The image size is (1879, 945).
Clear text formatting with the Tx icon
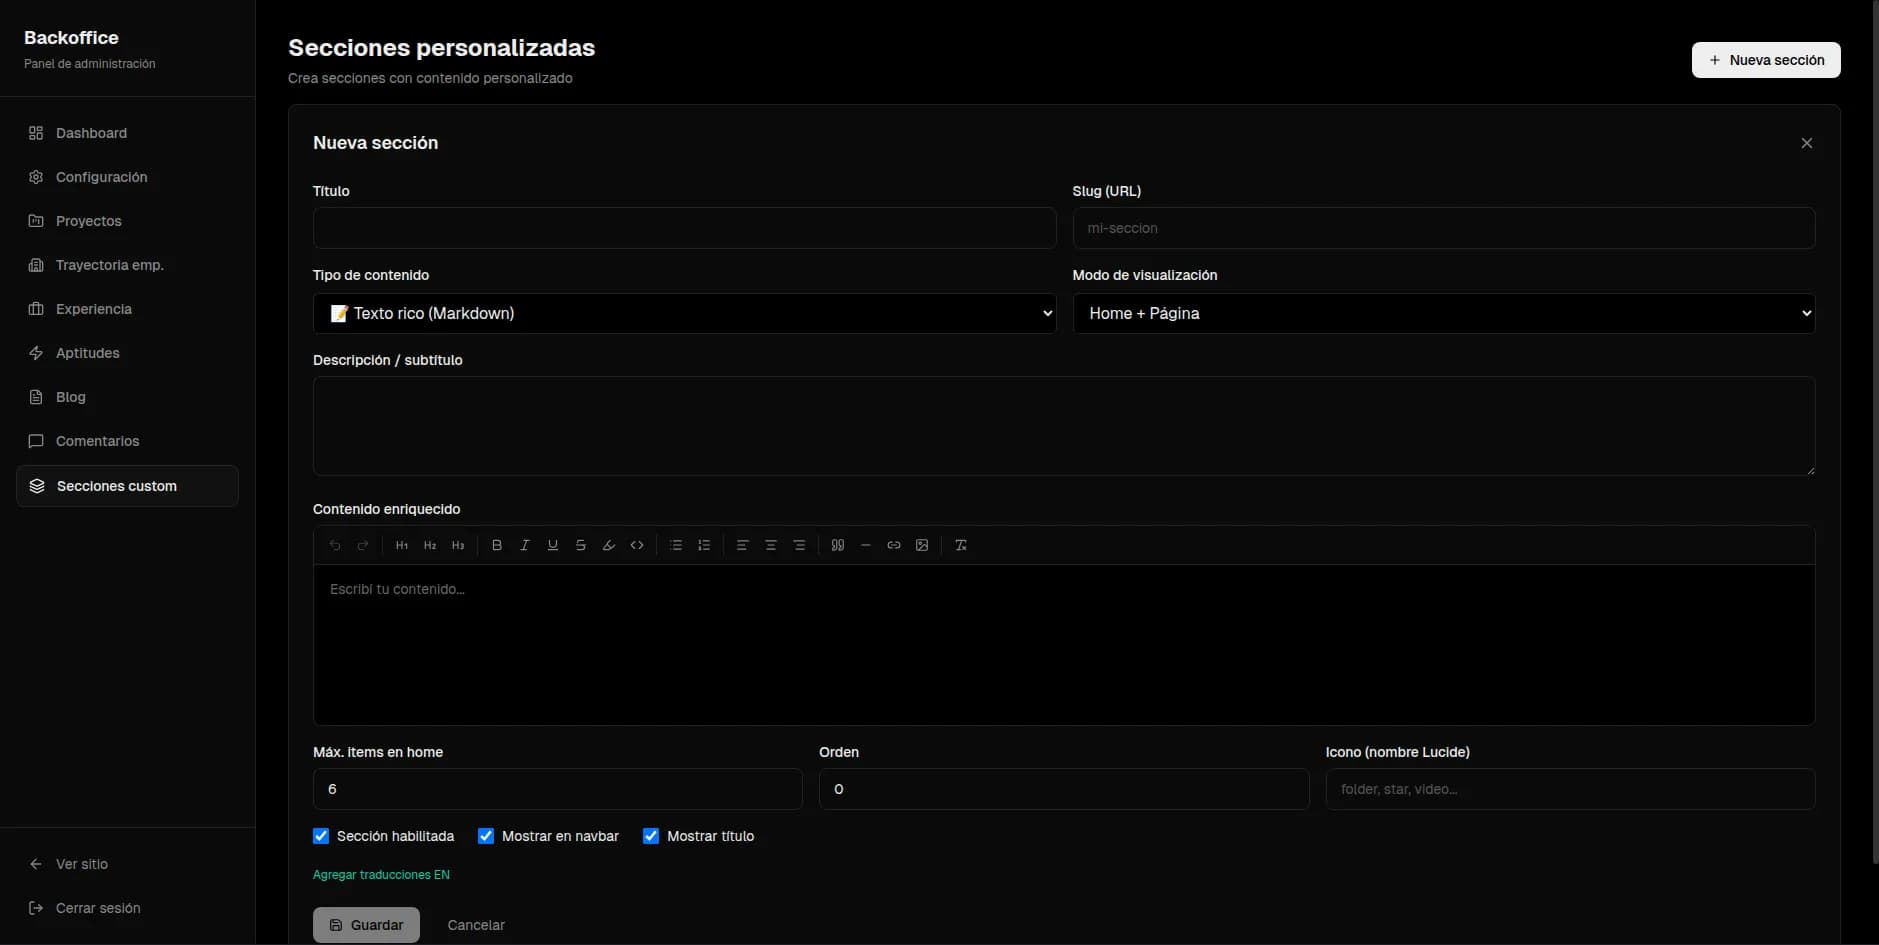tap(960, 545)
